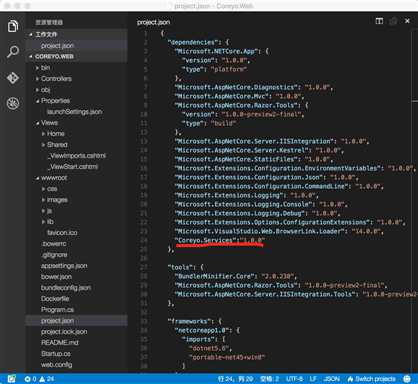This screenshot has height=384, width=418.
Task: Click the LF line ending indicator
Action: pyautogui.click(x=313, y=379)
